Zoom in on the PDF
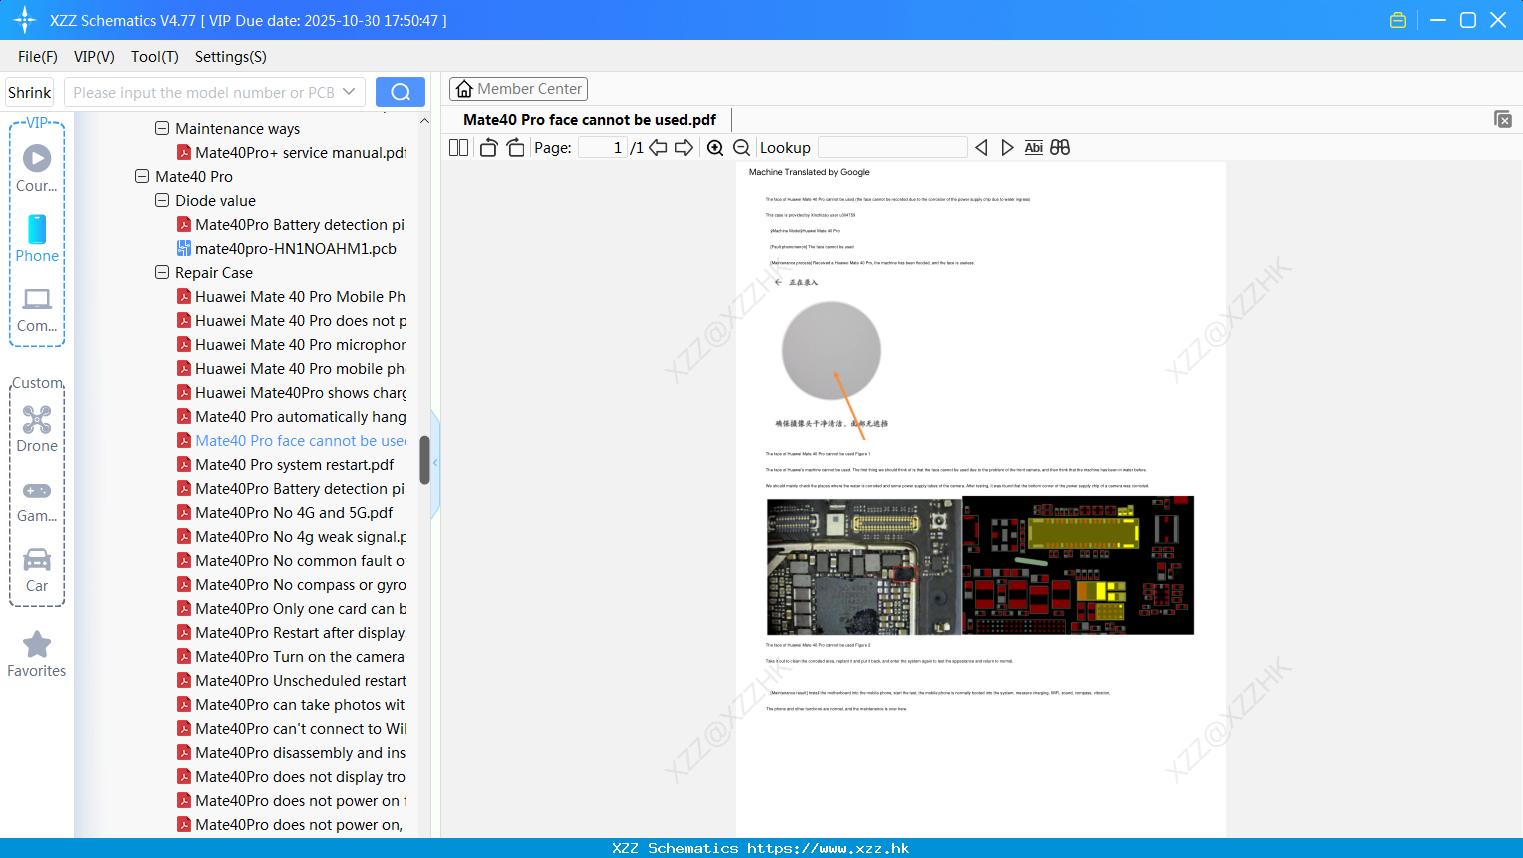The image size is (1523, 858). point(715,148)
